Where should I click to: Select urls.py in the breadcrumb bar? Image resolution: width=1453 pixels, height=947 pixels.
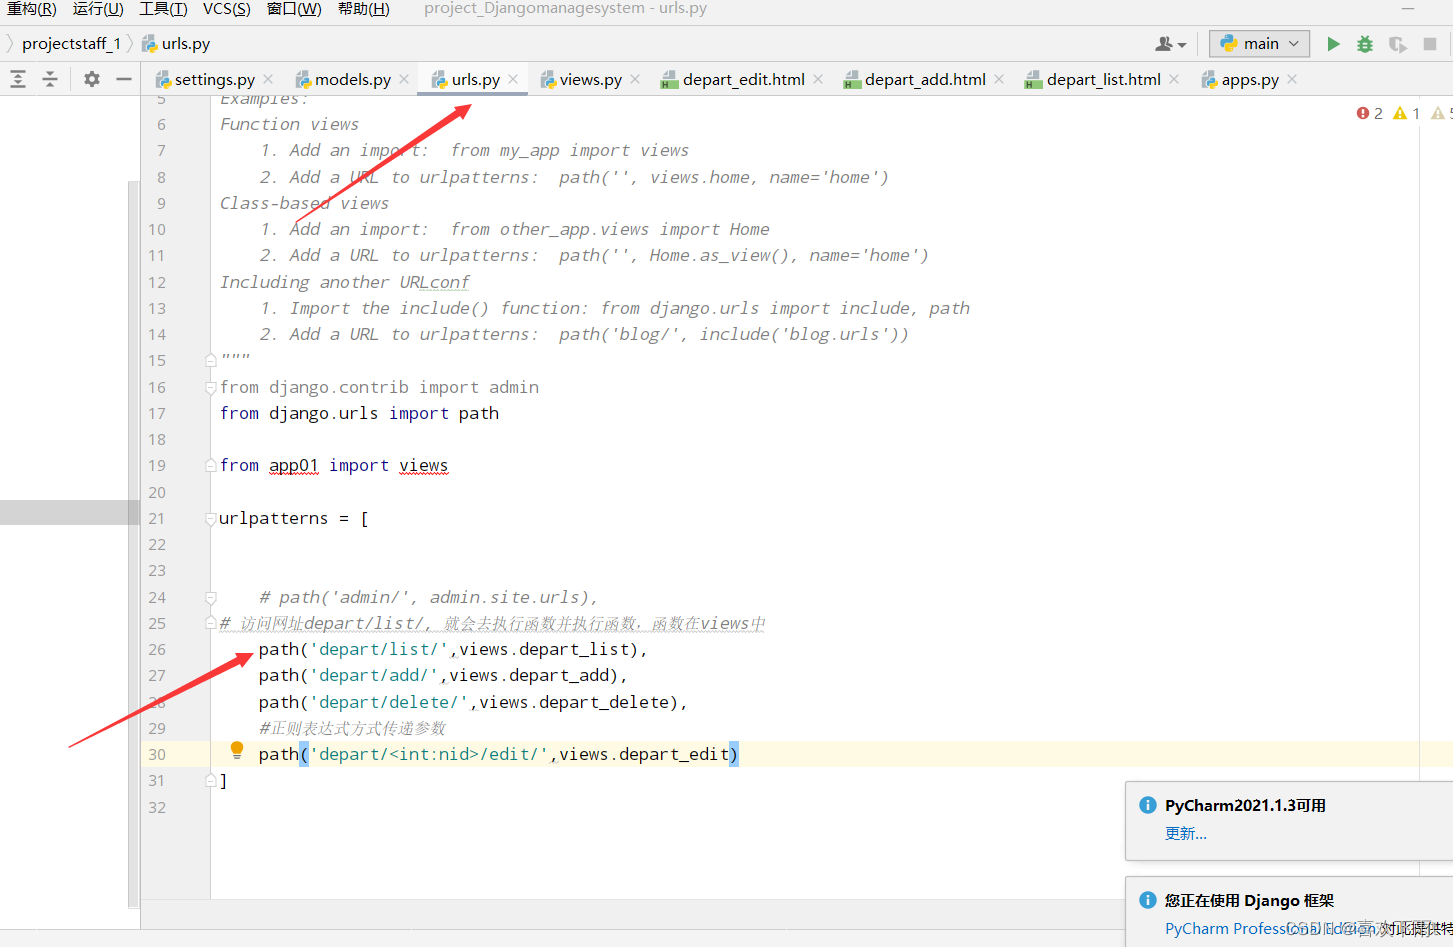pyautogui.click(x=176, y=44)
